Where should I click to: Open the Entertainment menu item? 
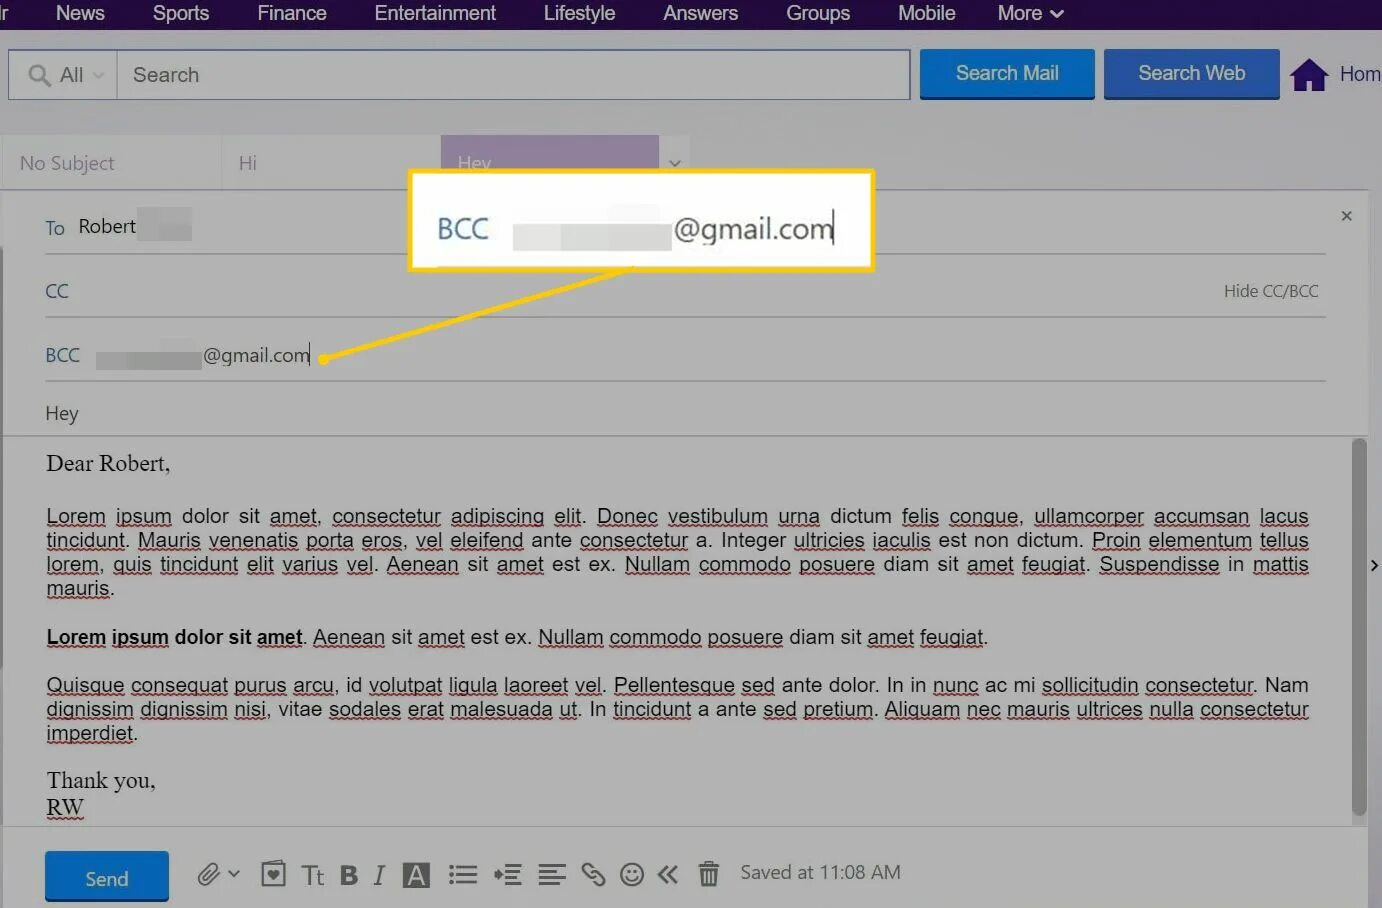[x=435, y=13]
